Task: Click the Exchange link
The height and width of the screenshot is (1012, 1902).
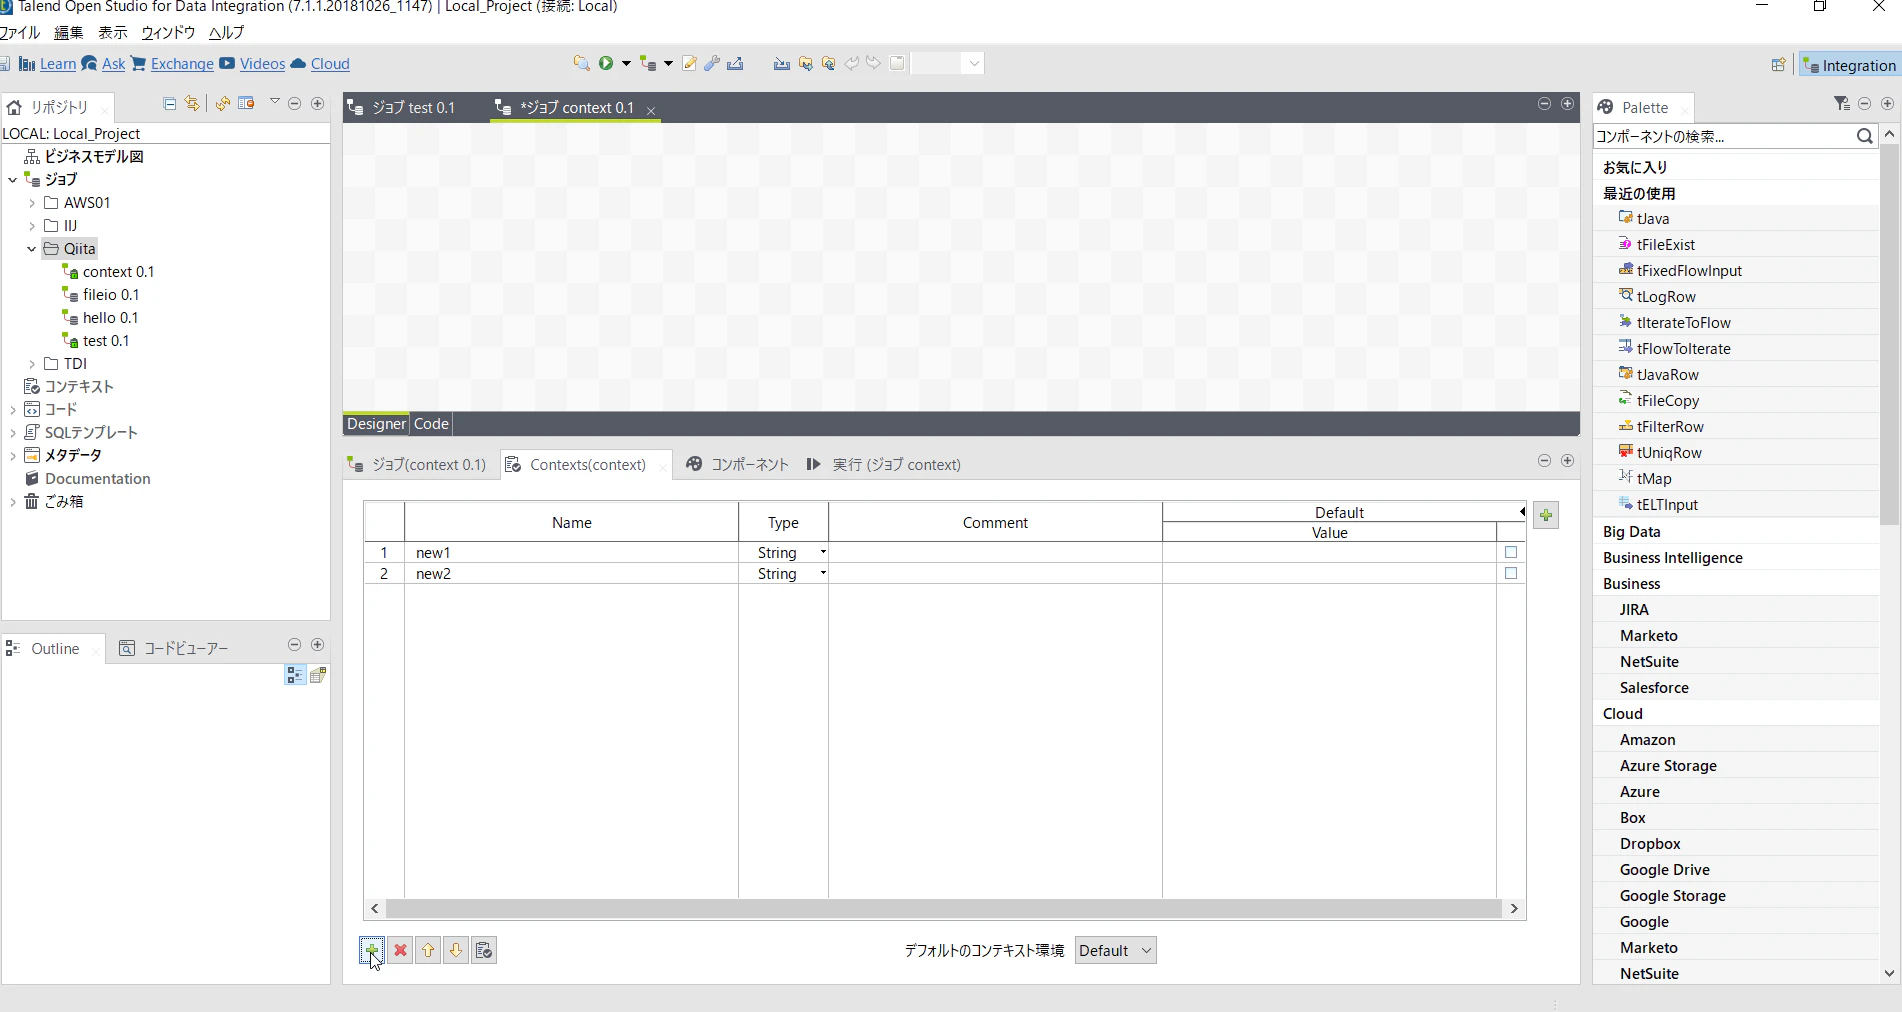Action: (x=182, y=64)
